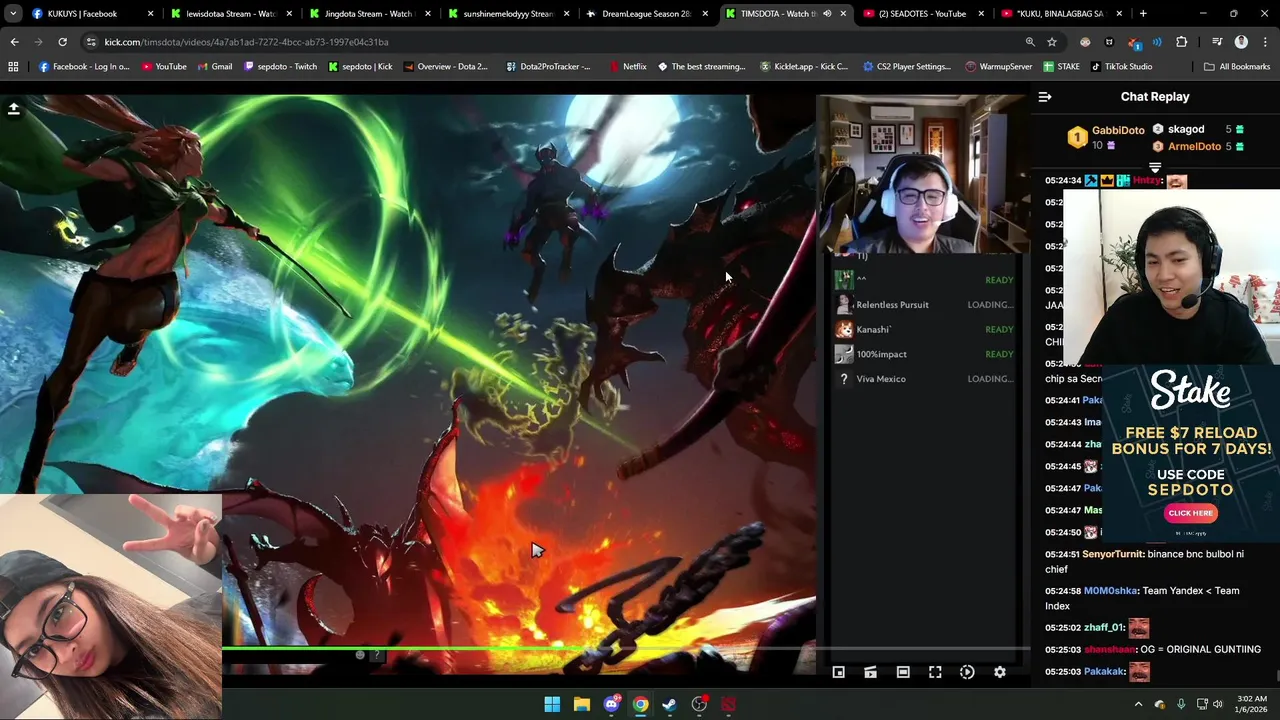Click microphone icon in system tray
Viewport: 1280px width, 720px height.
[x=1181, y=704]
